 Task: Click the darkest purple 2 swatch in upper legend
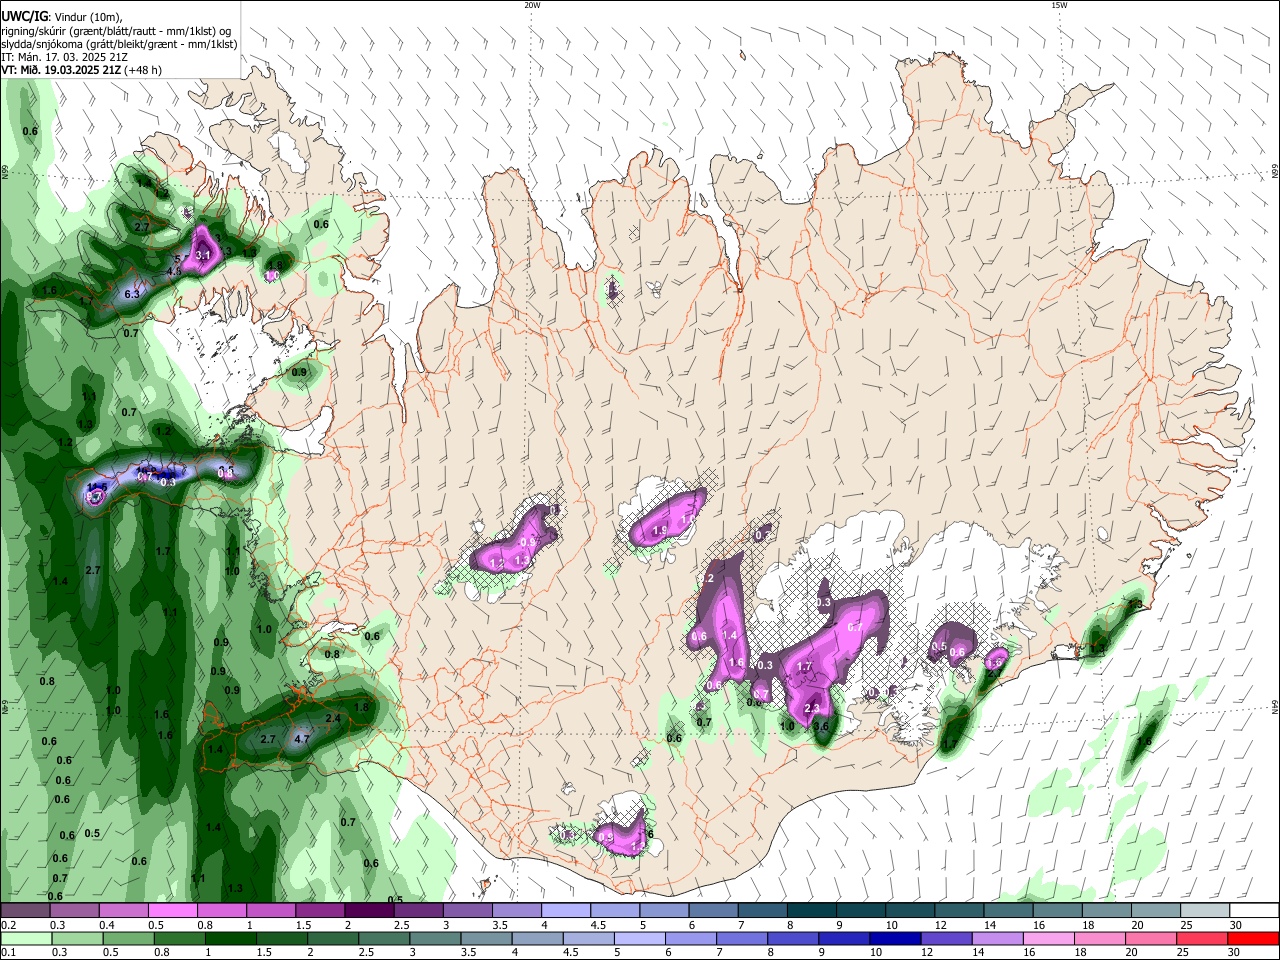click(368, 911)
